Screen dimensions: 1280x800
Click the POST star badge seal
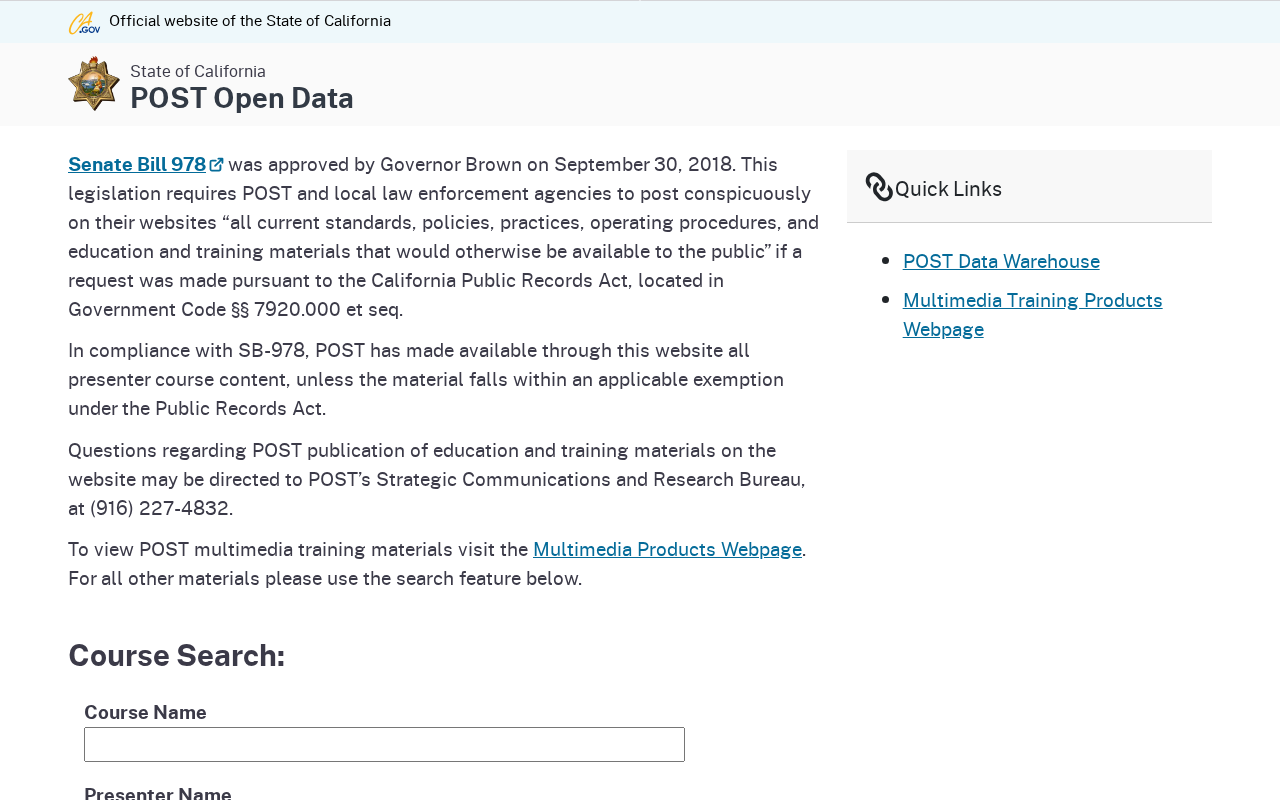[94, 84]
